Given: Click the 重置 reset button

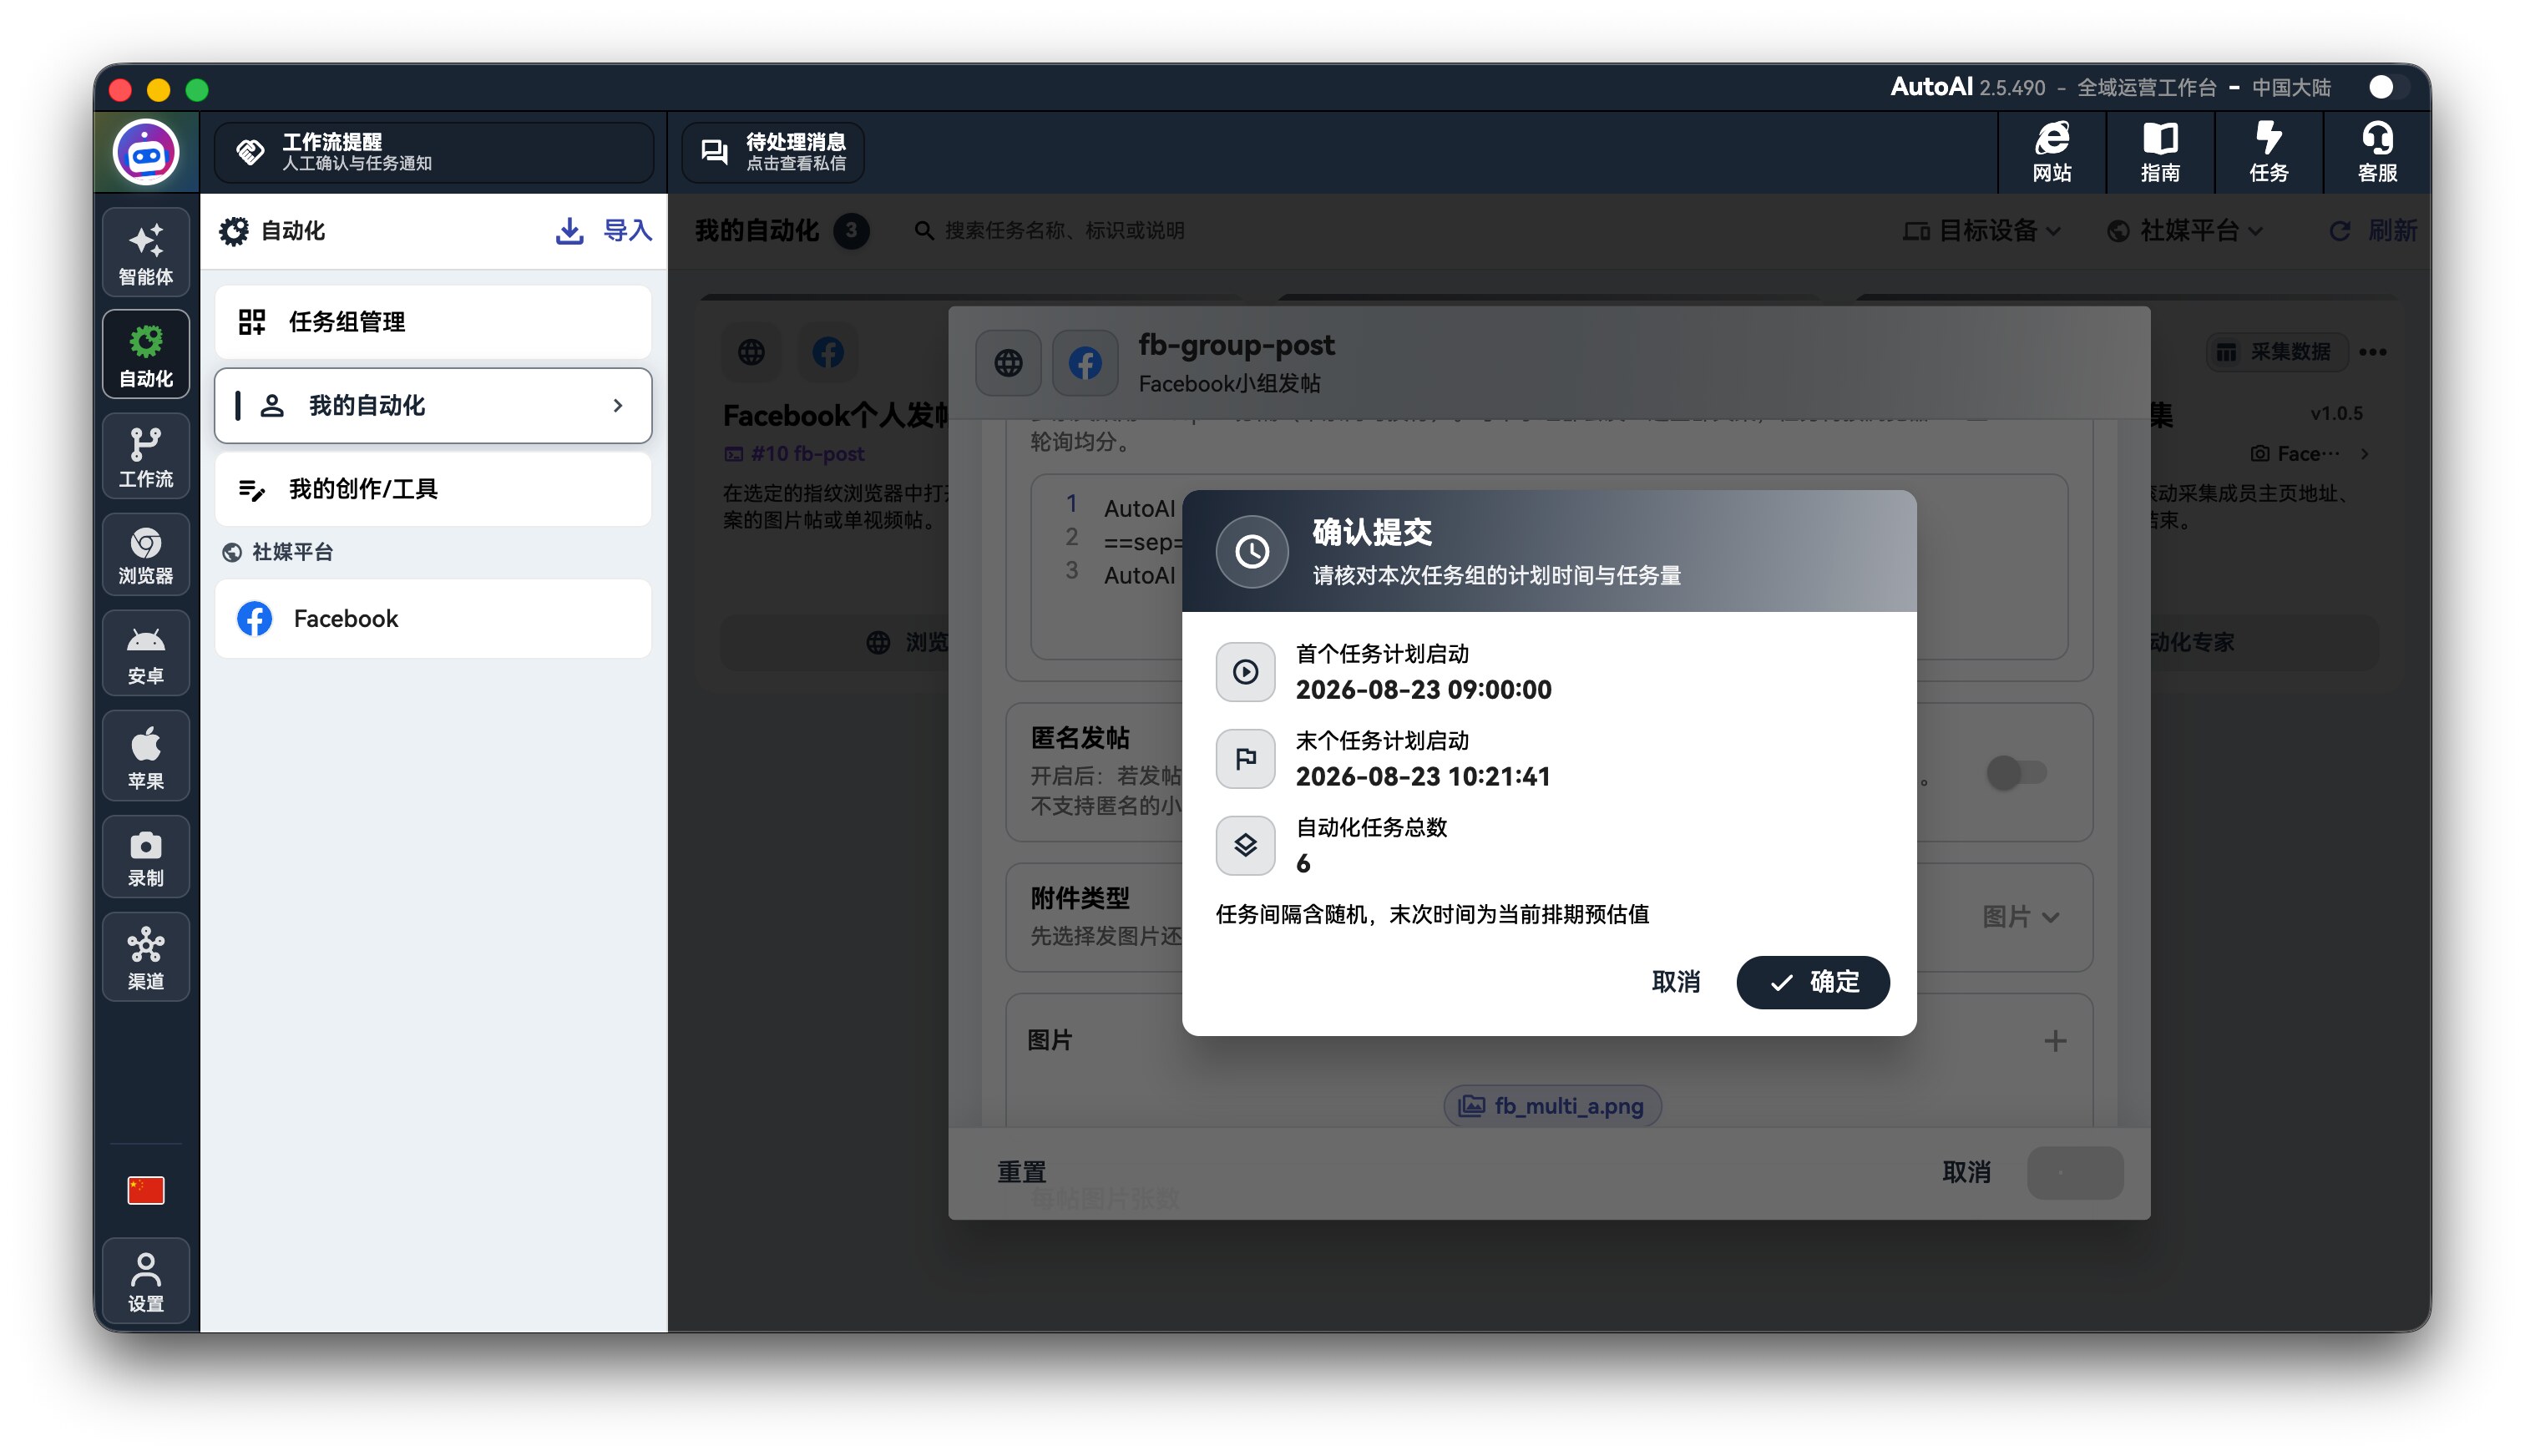Looking at the screenshot, I should tap(1021, 1172).
